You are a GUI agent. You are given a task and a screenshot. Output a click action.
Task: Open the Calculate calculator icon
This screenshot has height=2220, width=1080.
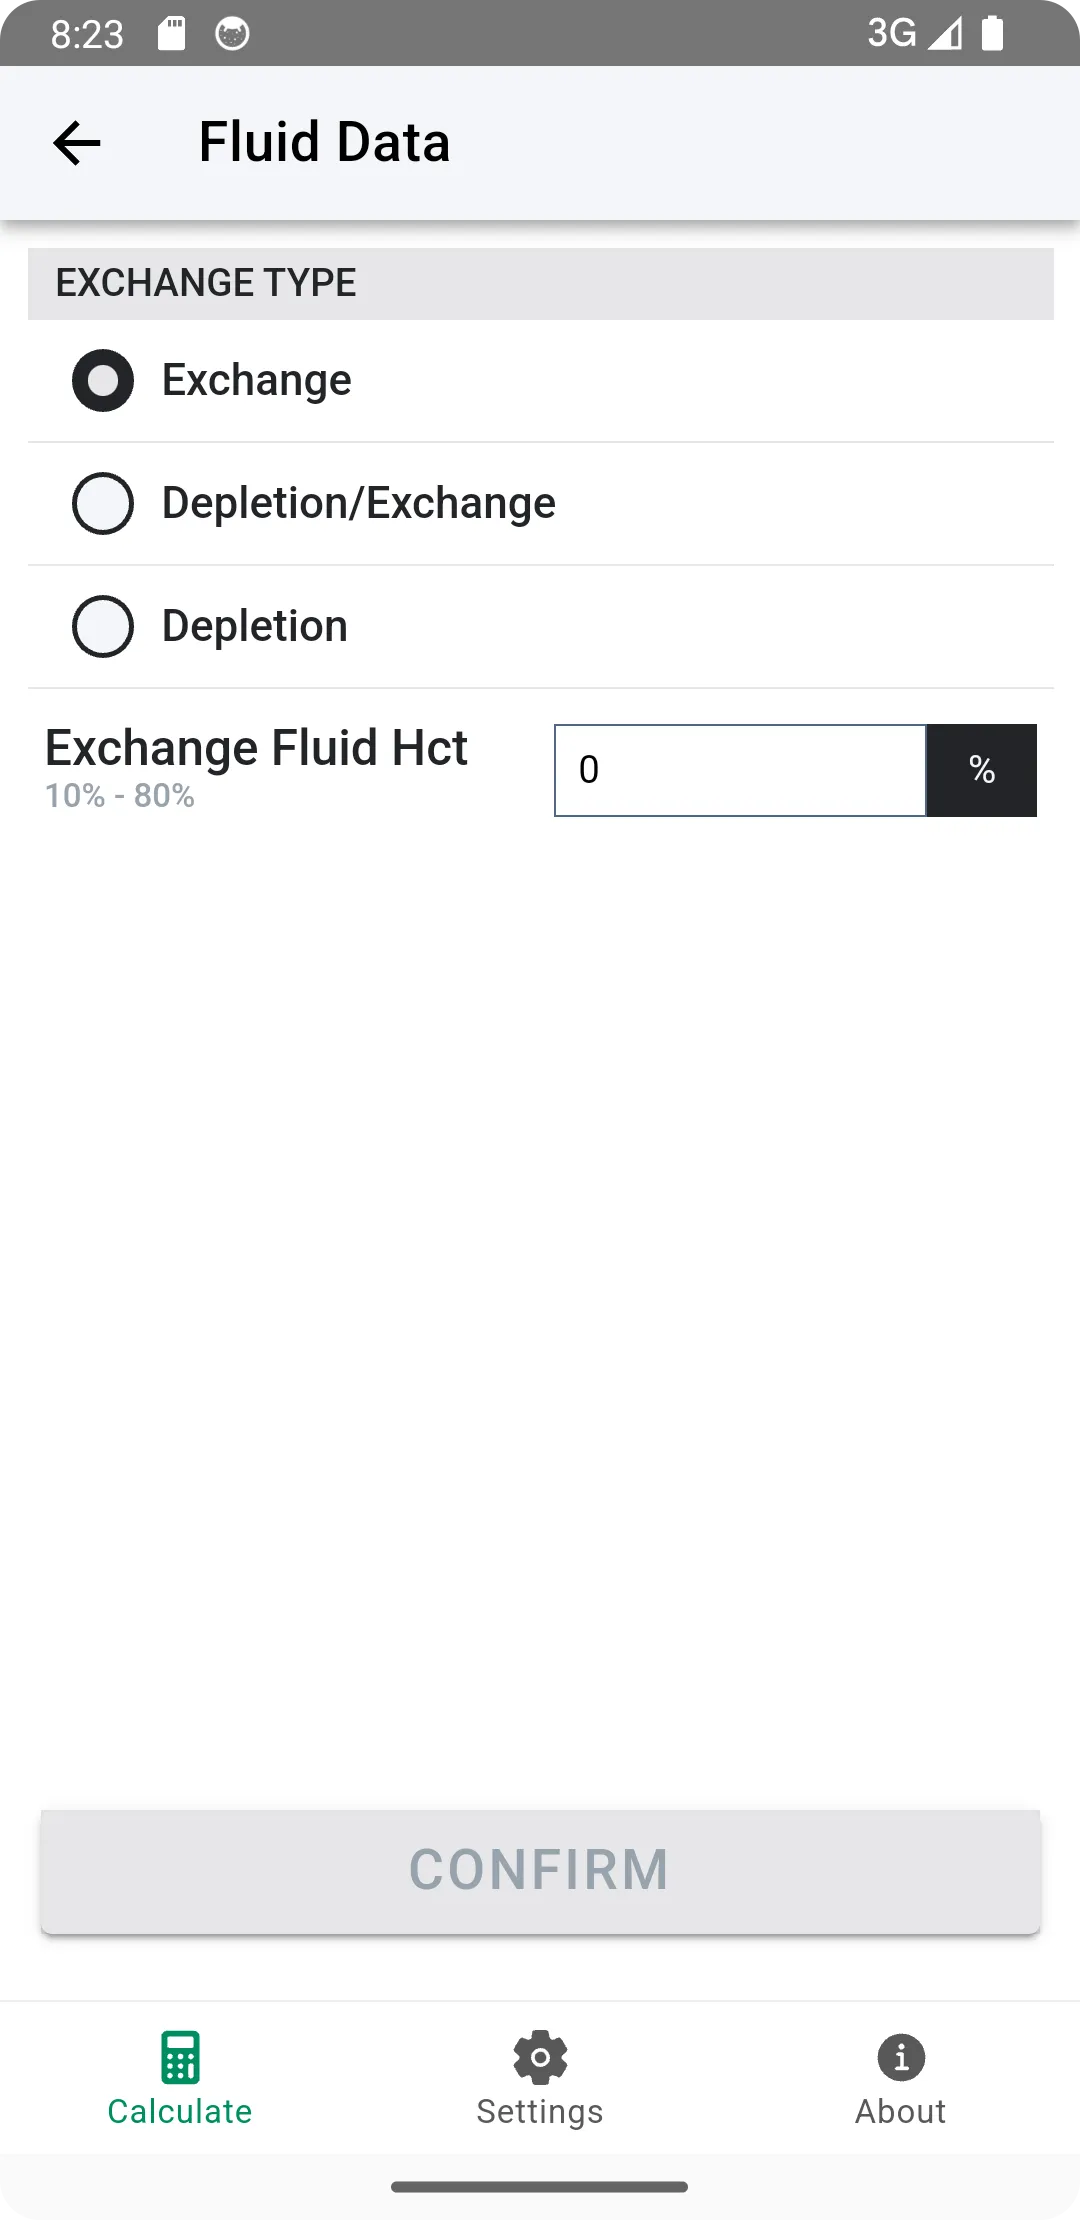click(x=180, y=2057)
